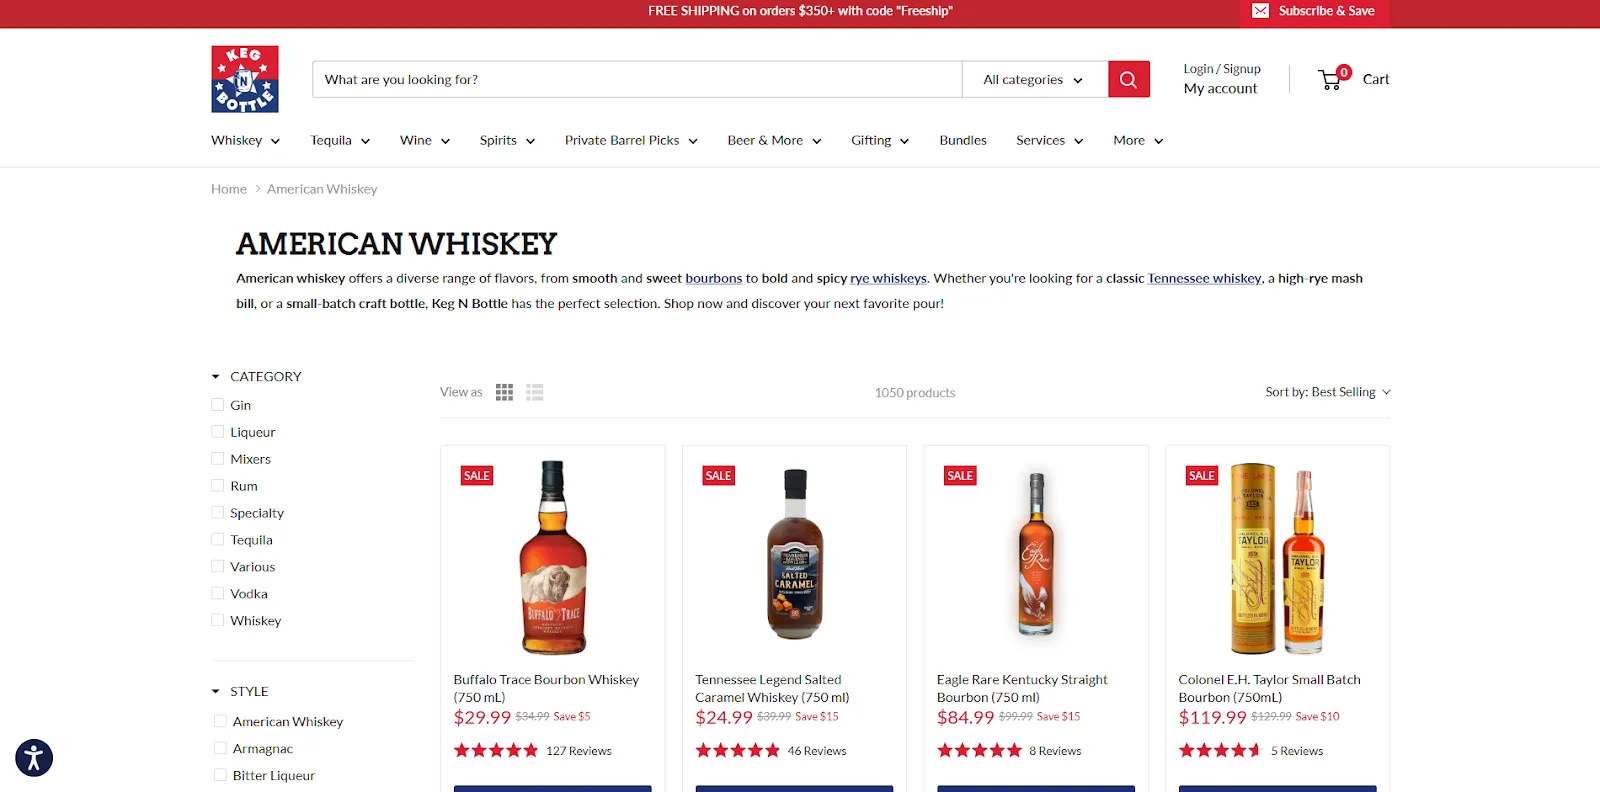This screenshot has width=1600, height=792.
Task: Expand the Private Barrel Picks menu
Action: click(x=631, y=141)
